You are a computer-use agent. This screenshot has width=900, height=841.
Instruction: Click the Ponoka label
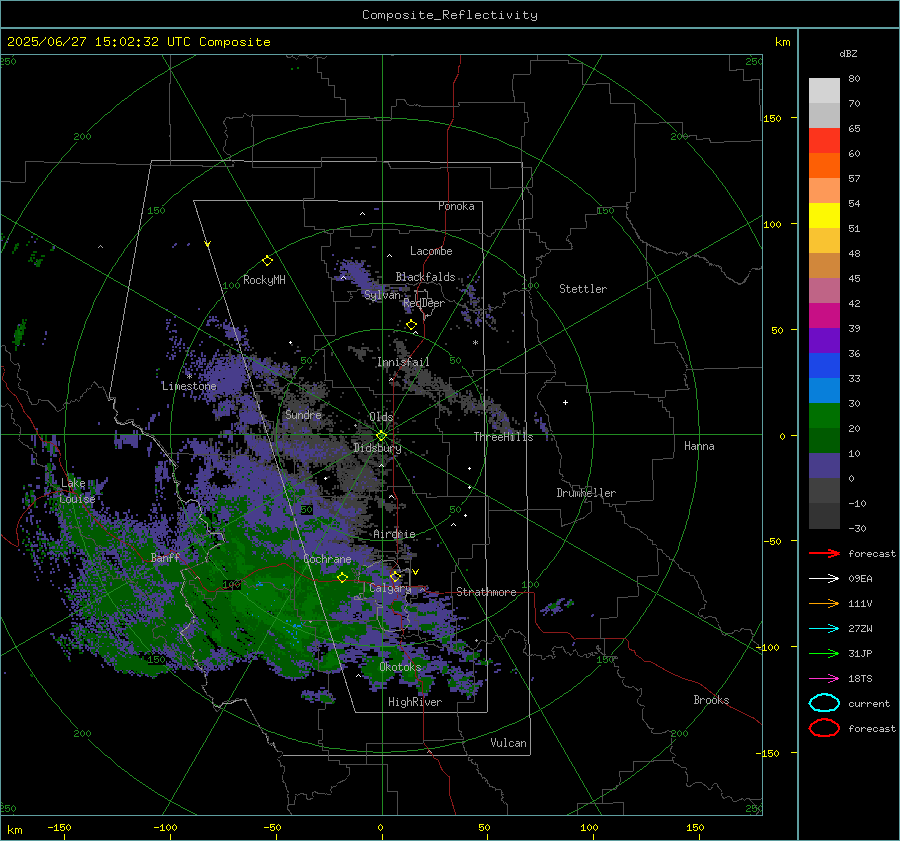point(456,206)
